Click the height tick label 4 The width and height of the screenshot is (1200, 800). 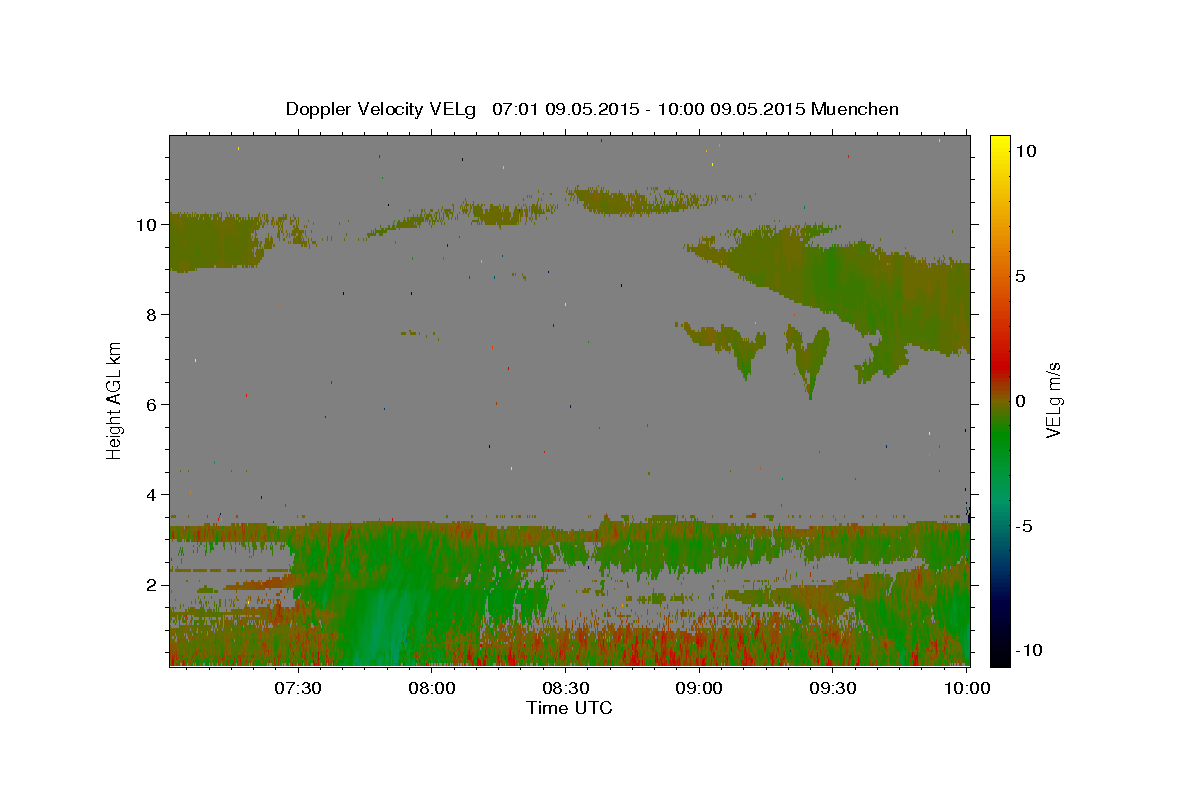[x=151, y=494]
